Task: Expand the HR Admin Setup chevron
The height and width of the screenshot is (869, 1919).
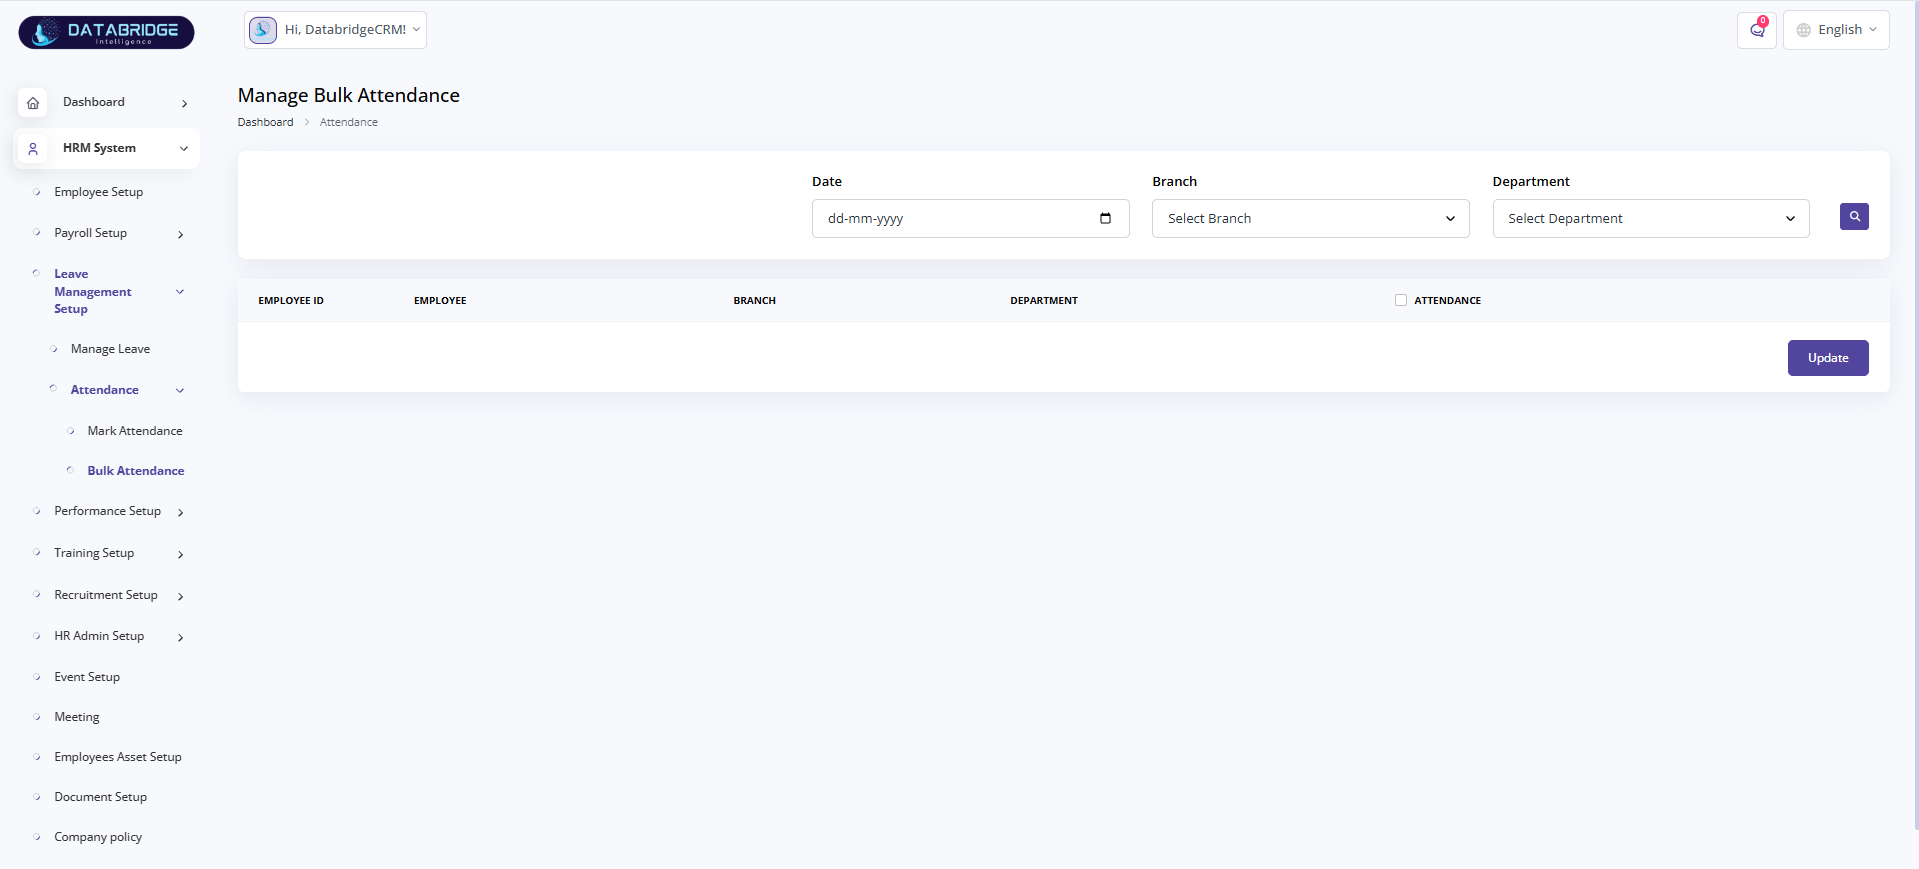Action: tap(180, 637)
